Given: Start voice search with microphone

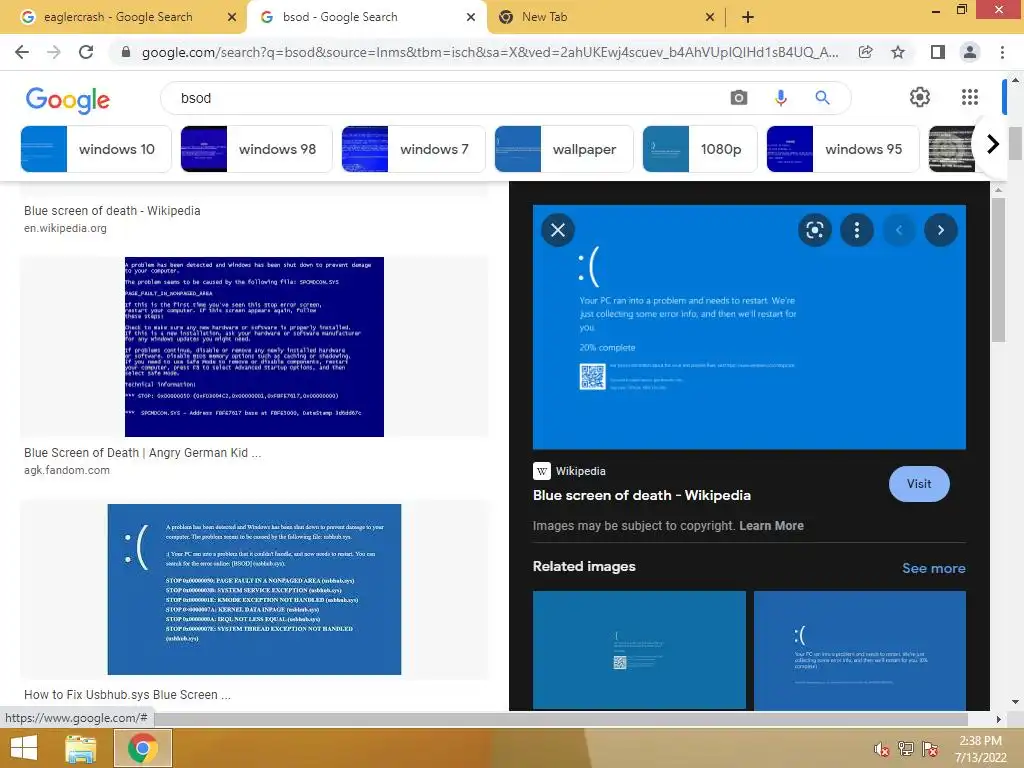Looking at the screenshot, I should 780,98.
